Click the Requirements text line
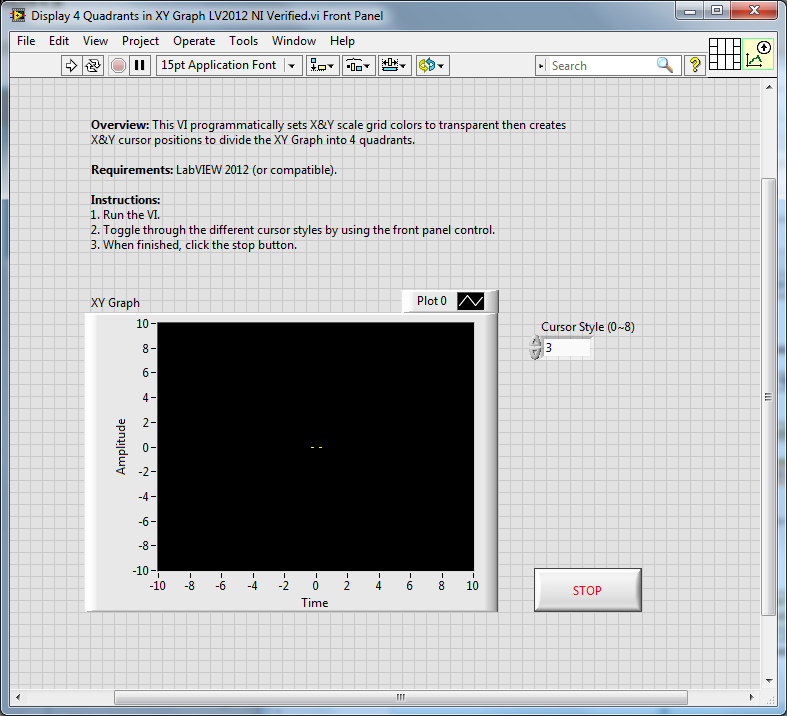Screen dimensions: 787x716 214,170
